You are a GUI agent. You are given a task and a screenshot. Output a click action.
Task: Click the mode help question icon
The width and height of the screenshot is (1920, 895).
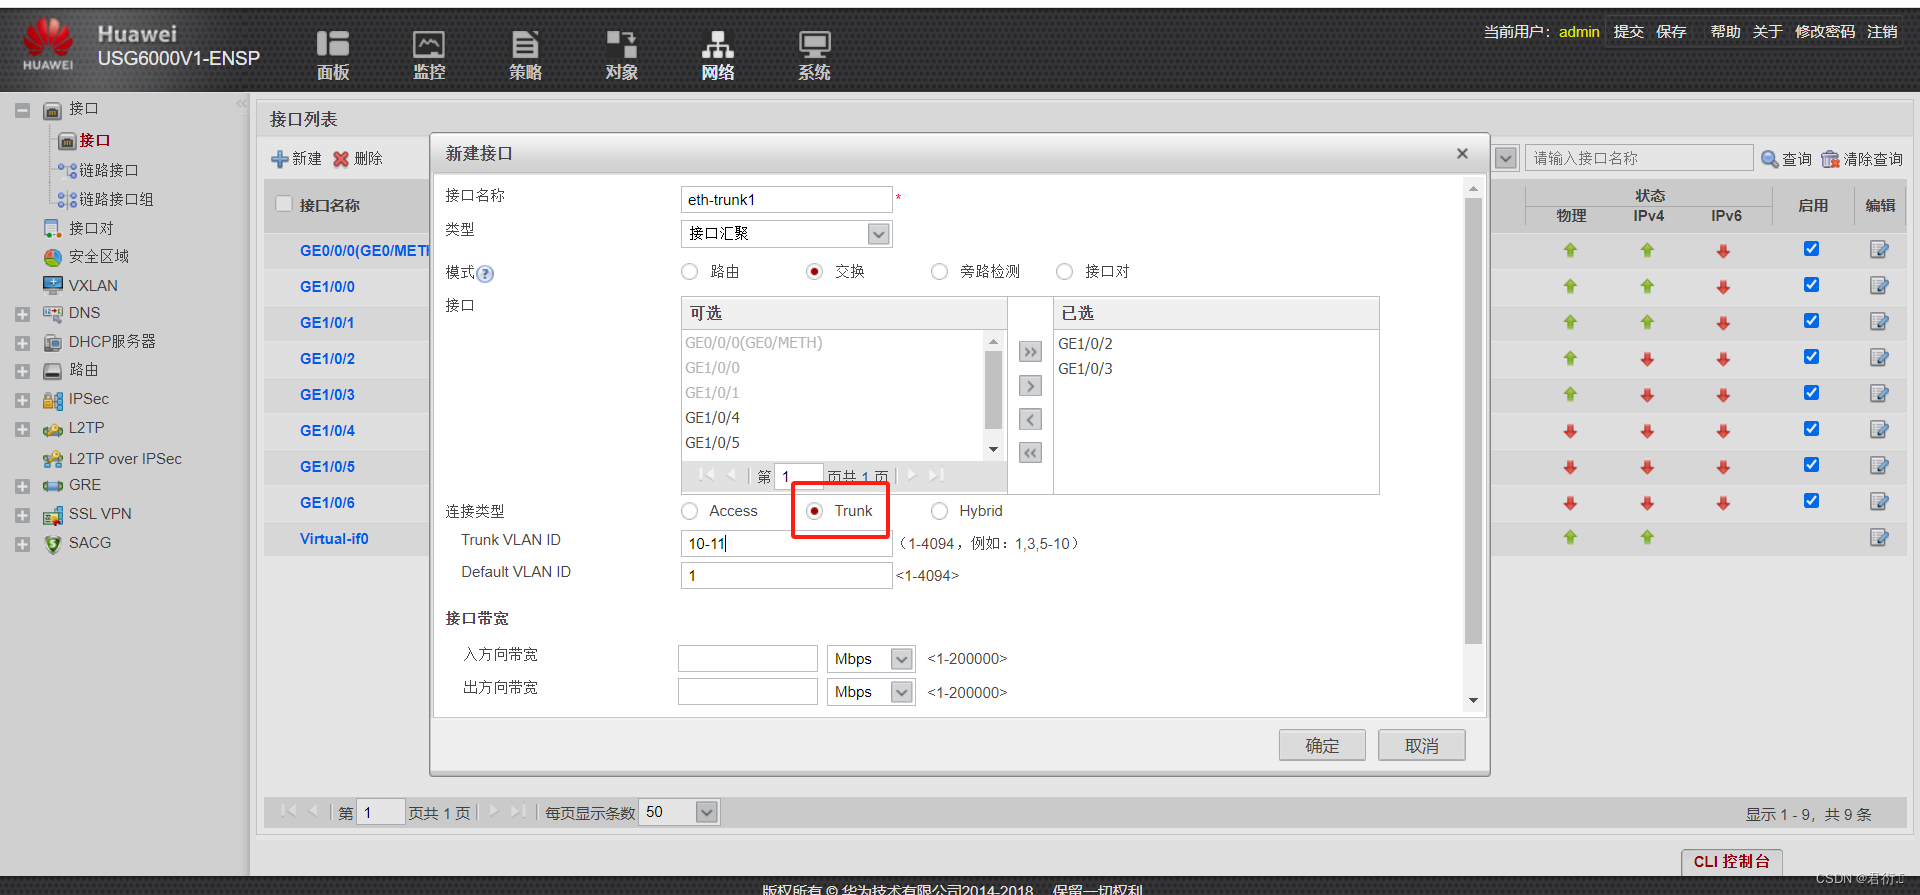coord(485,274)
